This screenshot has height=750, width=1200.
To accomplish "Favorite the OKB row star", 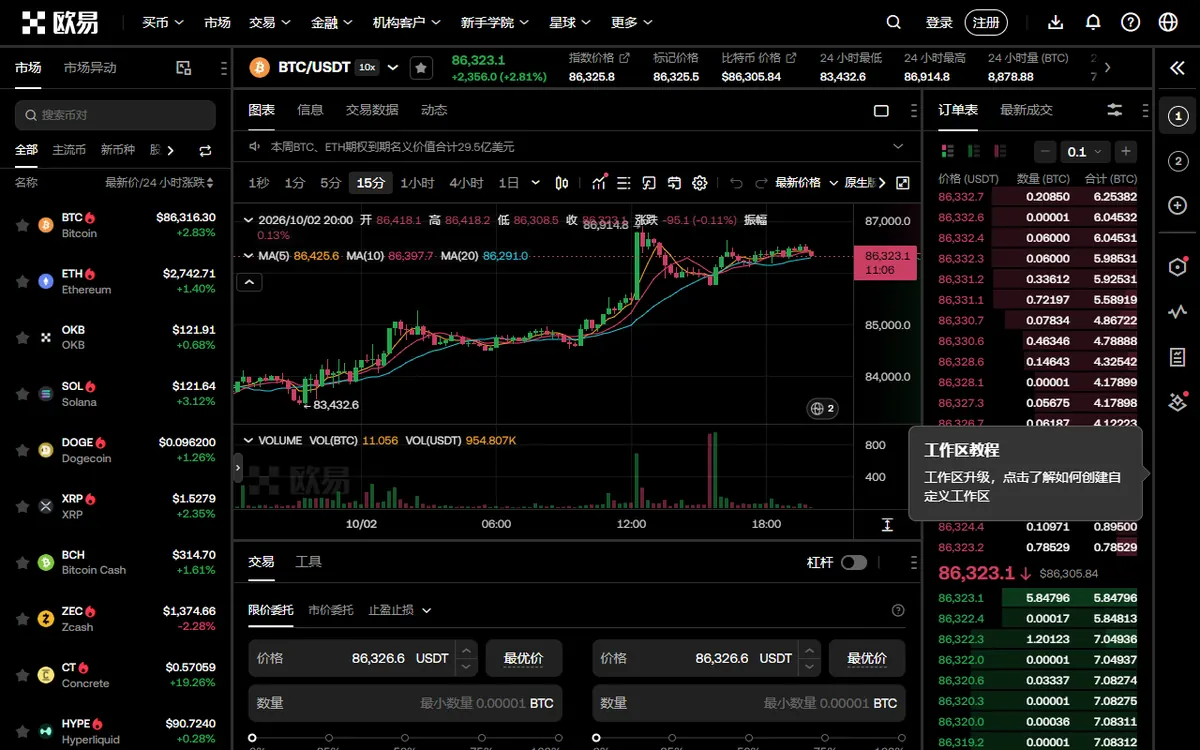I will [22, 338].
